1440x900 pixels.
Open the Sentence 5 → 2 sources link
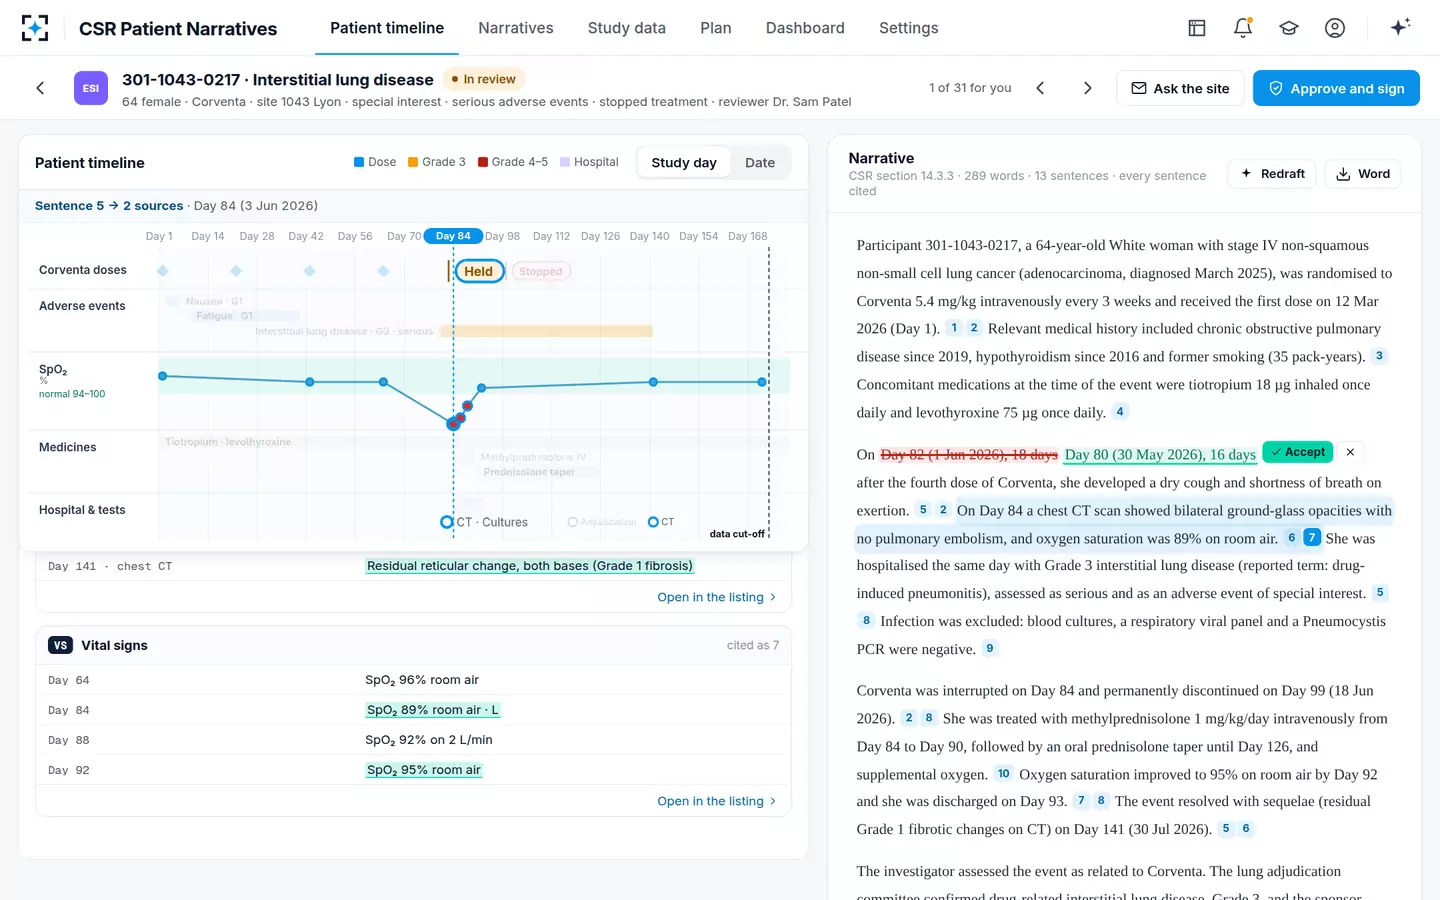click(x=109, y=206)
